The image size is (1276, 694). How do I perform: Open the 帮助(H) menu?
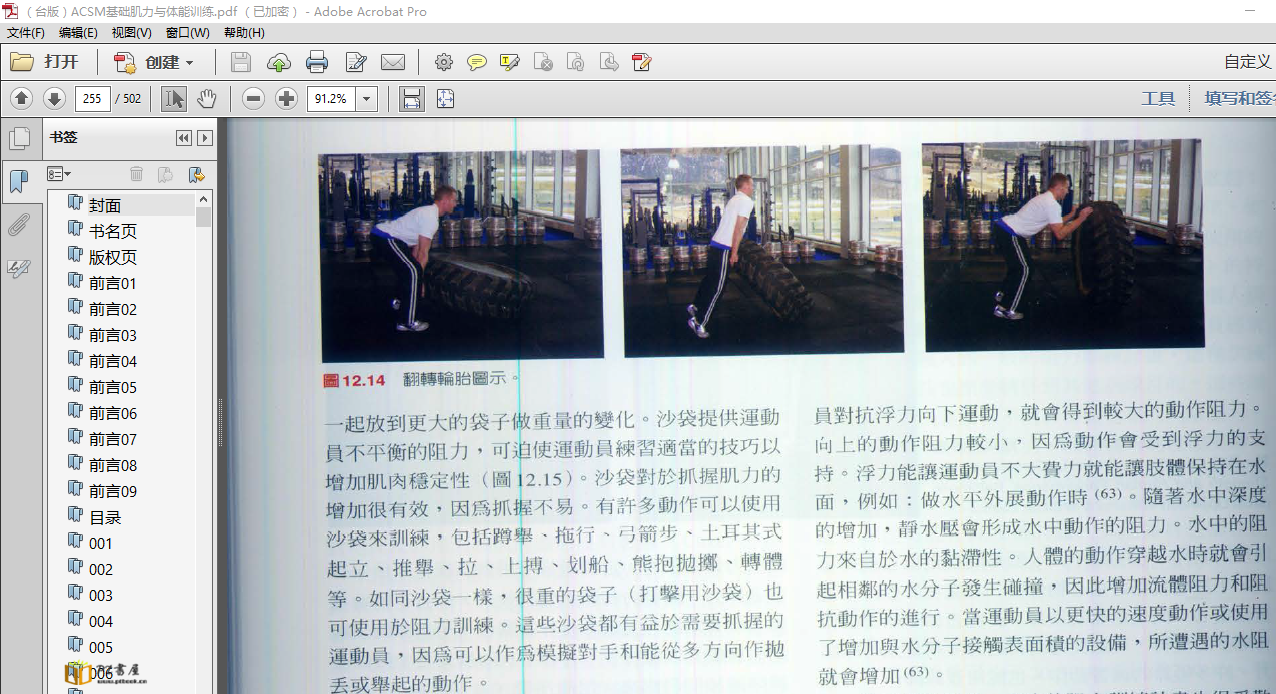click(244, 33)
